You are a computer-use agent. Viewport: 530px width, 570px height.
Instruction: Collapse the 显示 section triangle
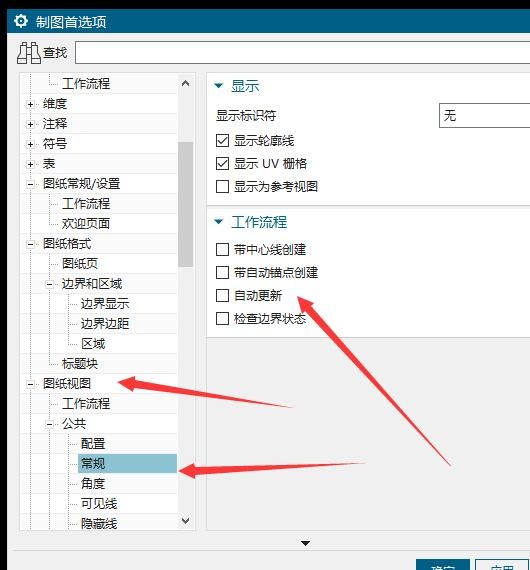(218, 86)
